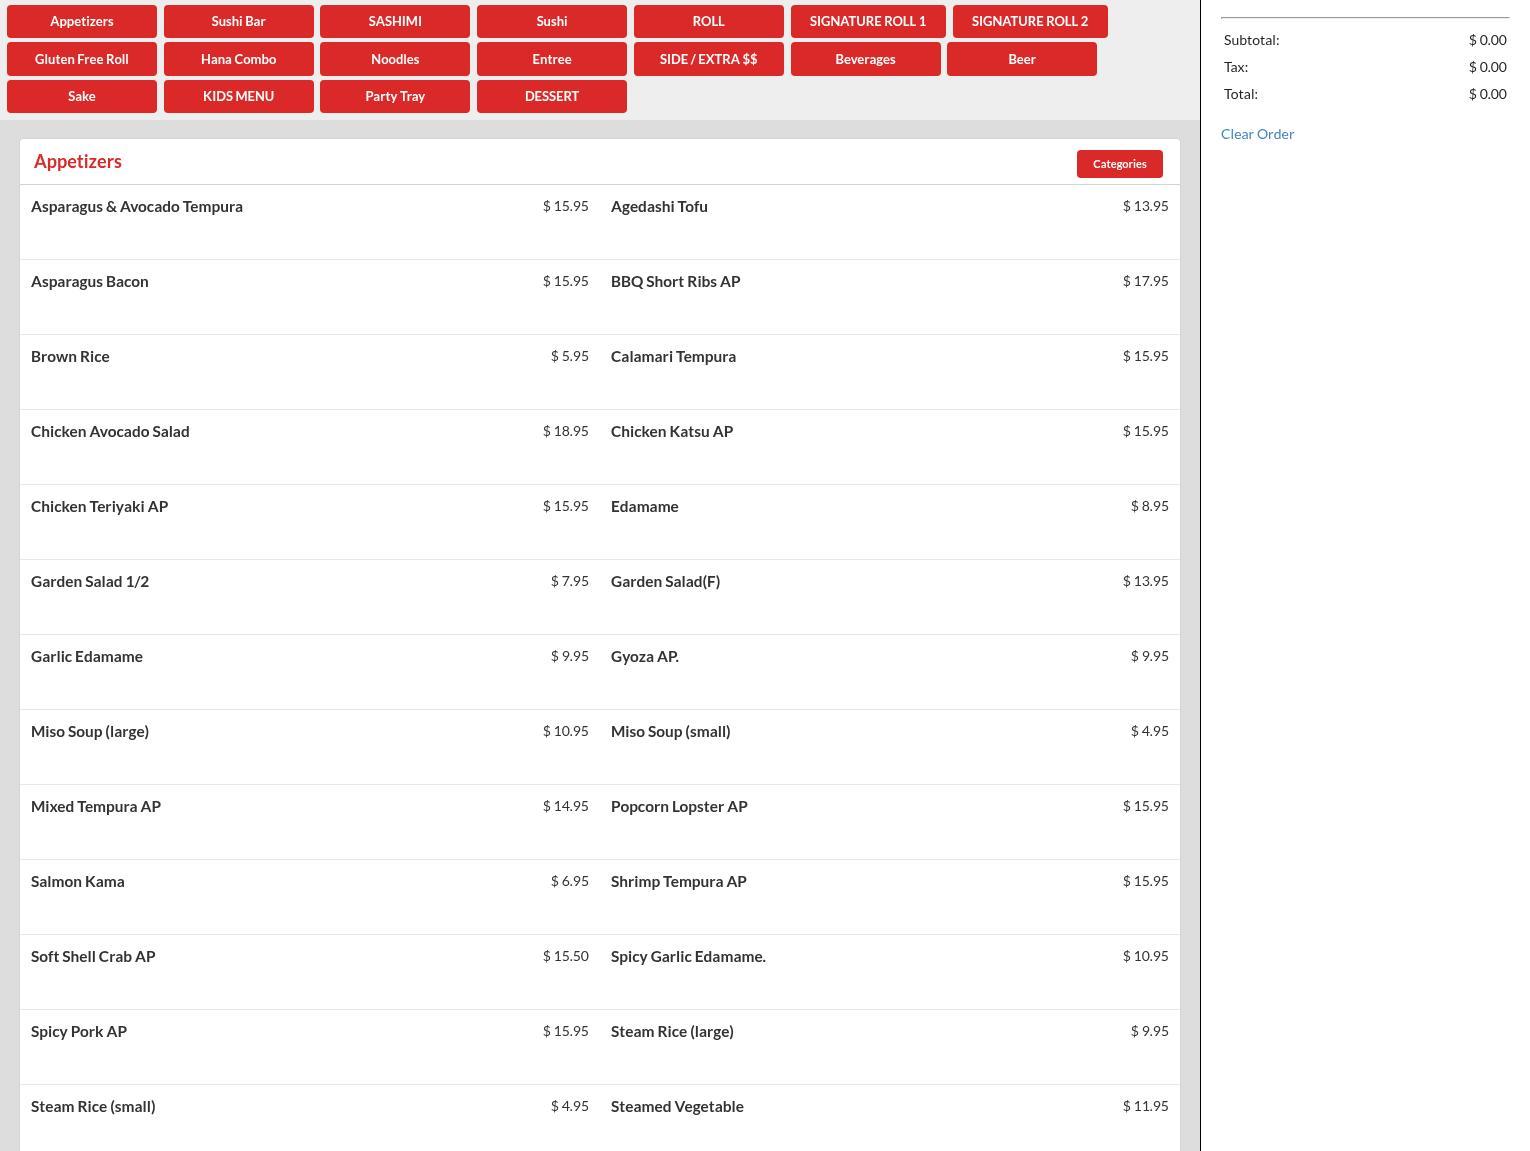Add Steamed Vegetable to the order

(677, 1107)
